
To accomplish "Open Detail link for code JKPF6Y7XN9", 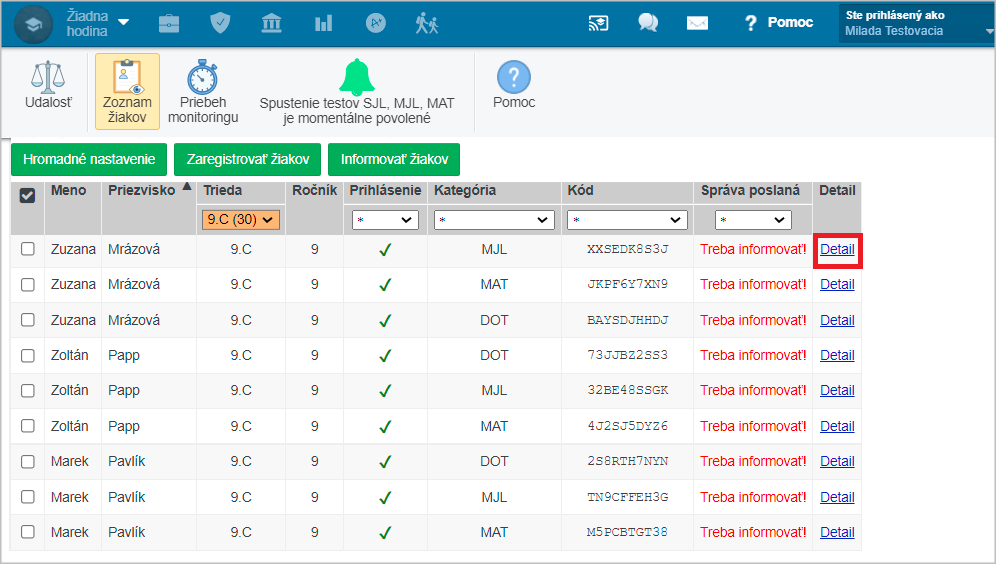I will point(837,285).
